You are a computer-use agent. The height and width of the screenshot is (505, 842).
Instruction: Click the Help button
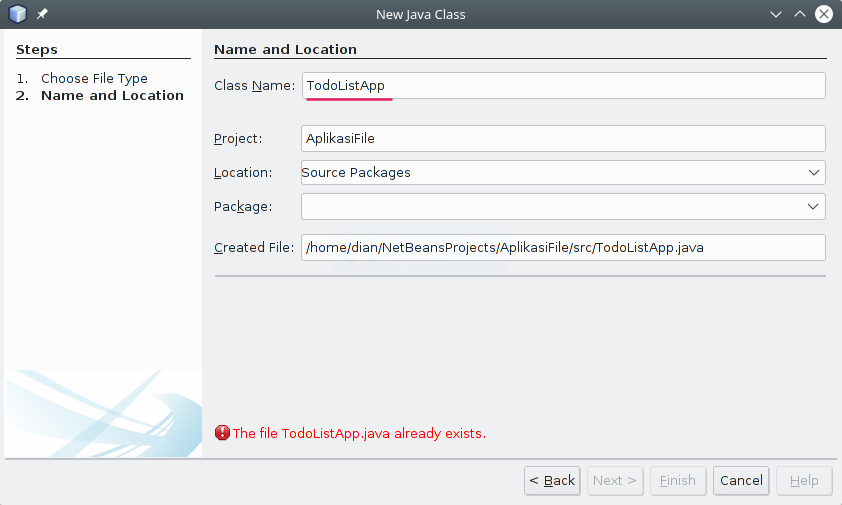pyautogui.click(x=804, y=480)
